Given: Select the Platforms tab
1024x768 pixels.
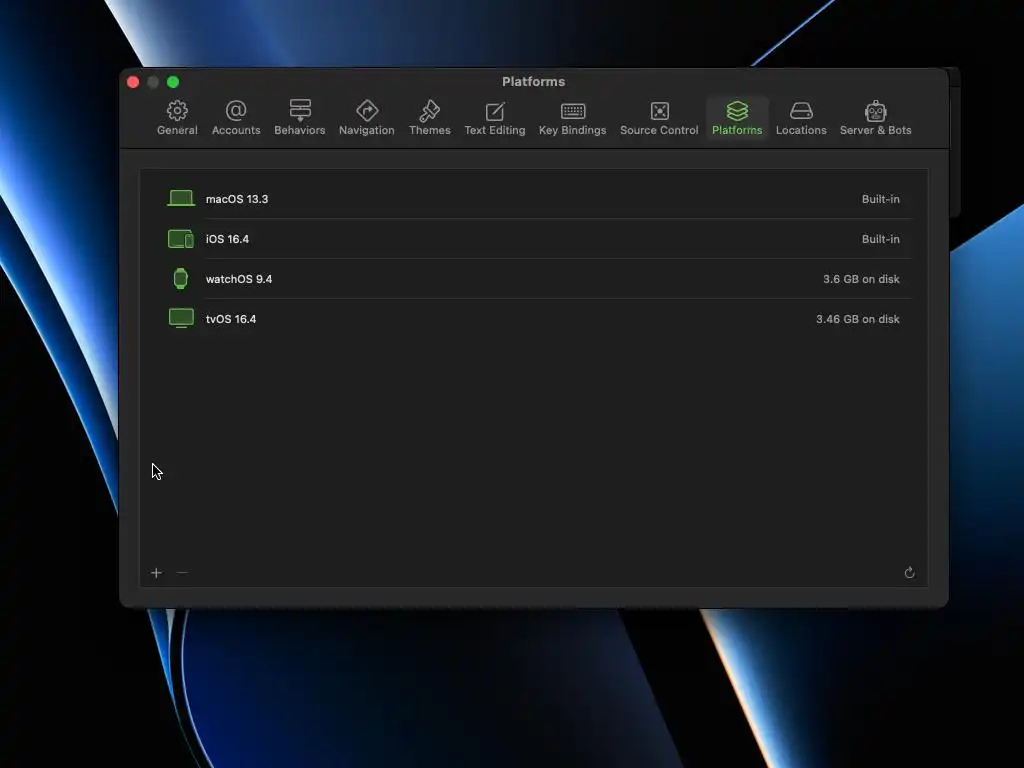Looking at the screenshot, I should (737, 118).
